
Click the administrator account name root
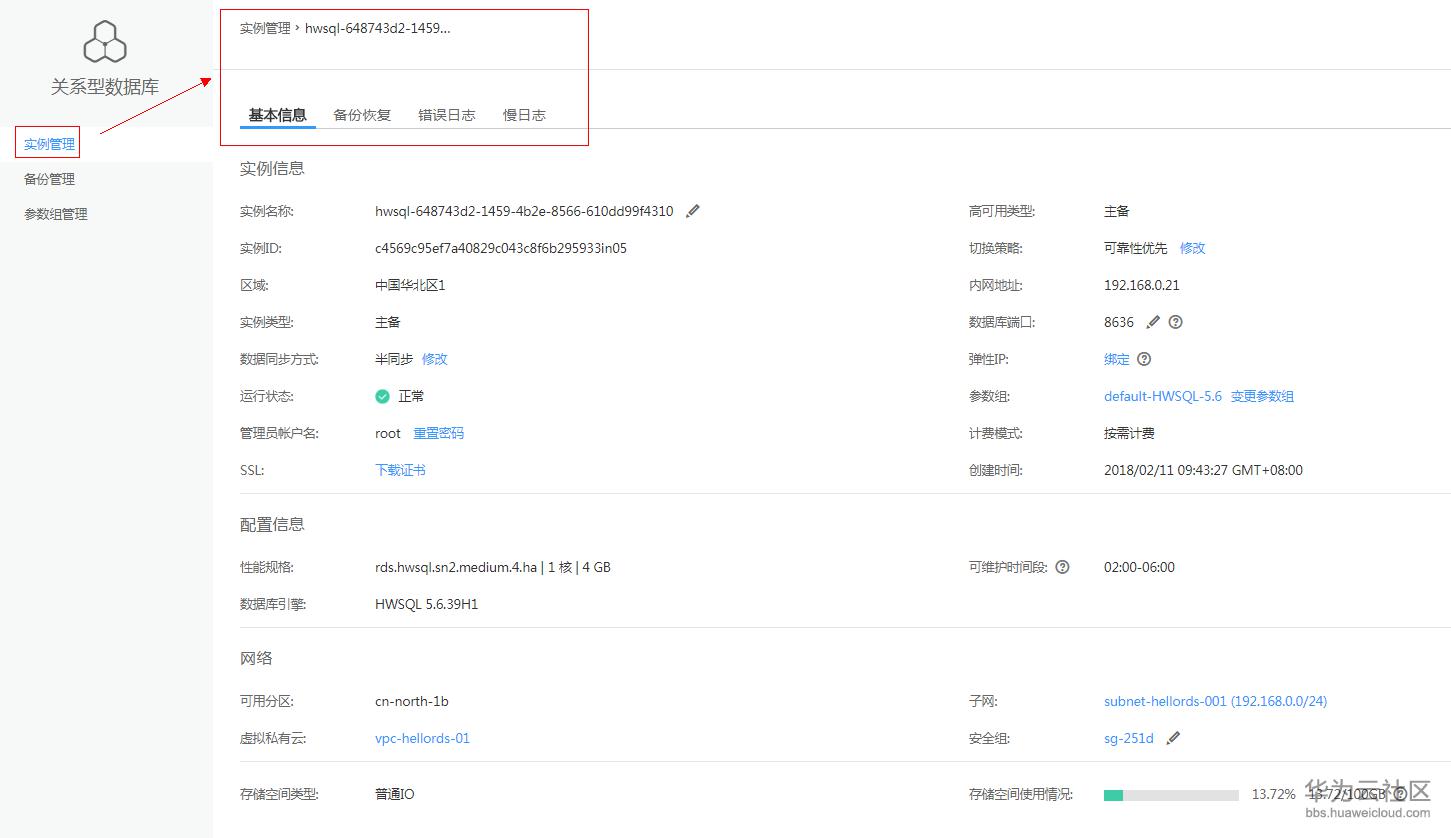(x=388, y=433)
